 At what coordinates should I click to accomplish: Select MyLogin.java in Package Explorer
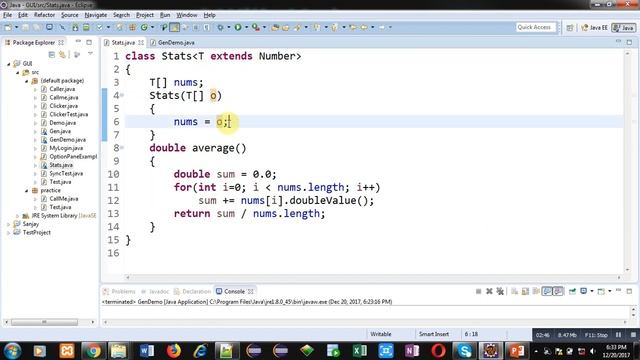pyautogui.click(x=66, y=148)
